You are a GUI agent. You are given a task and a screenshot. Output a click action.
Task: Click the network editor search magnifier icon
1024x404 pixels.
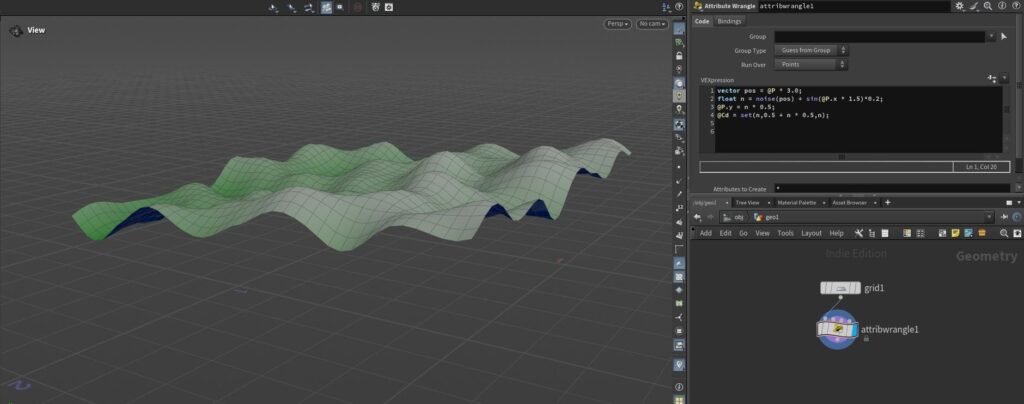tap(1003, 233)
